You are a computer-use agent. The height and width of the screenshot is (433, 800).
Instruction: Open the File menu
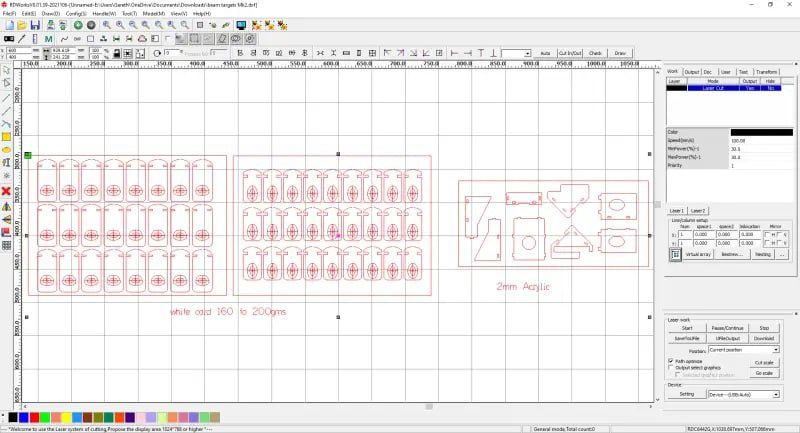[9, 14]
